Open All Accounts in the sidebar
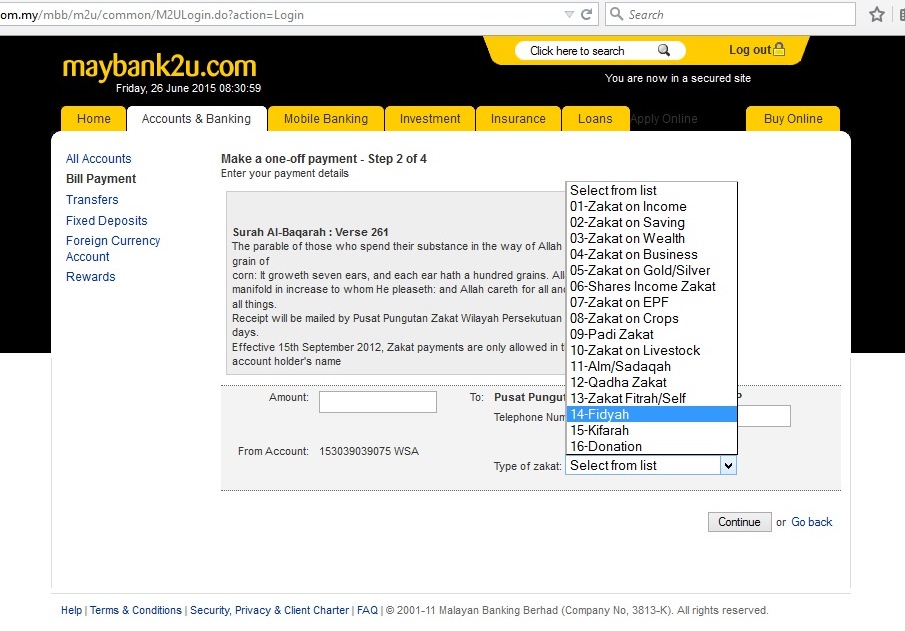905x631 pixels. tap(99, 159)
